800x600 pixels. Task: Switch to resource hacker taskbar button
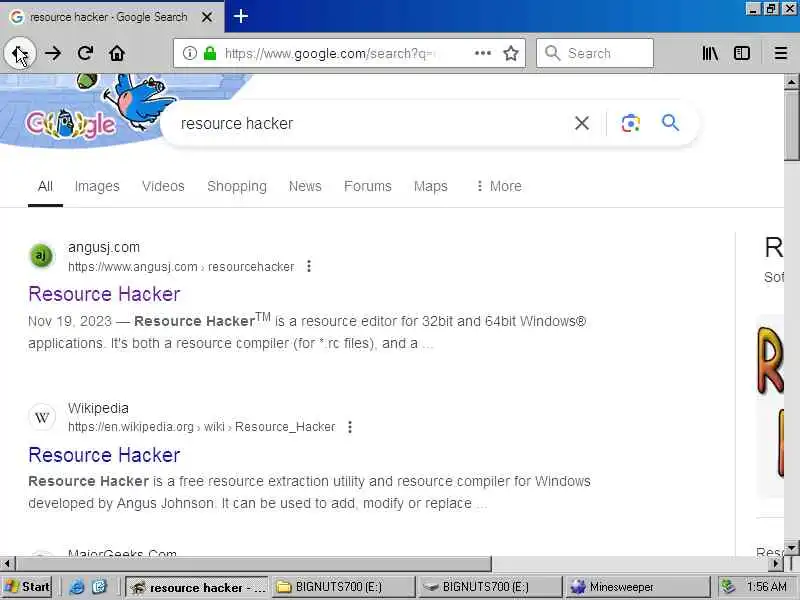tap(197, 587)
